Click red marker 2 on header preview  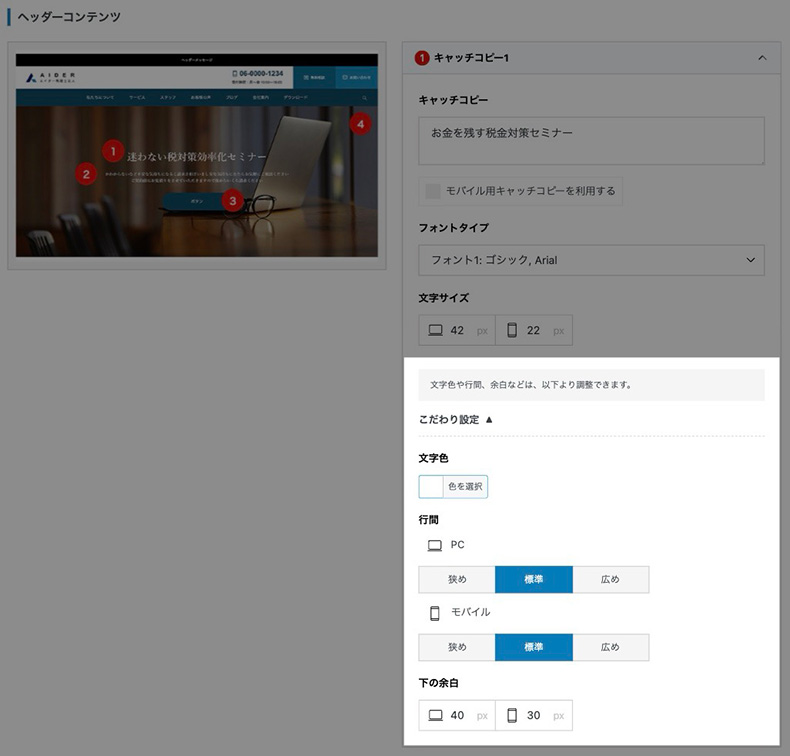point(87,174)
